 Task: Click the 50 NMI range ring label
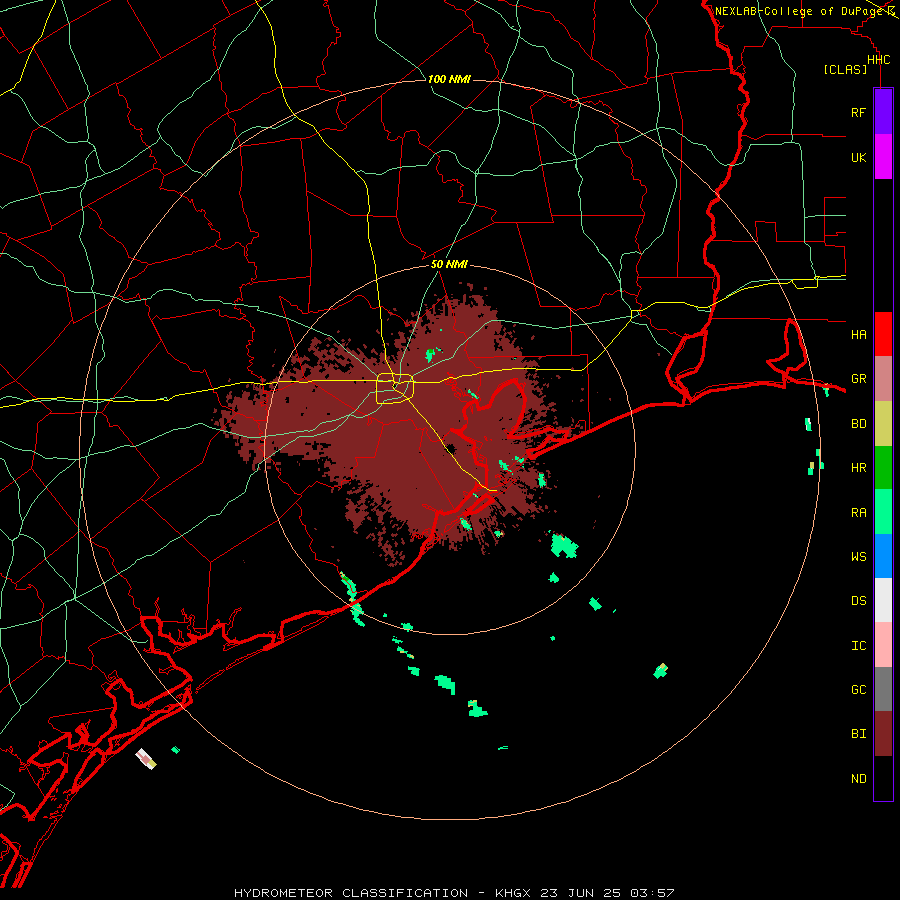449,265
